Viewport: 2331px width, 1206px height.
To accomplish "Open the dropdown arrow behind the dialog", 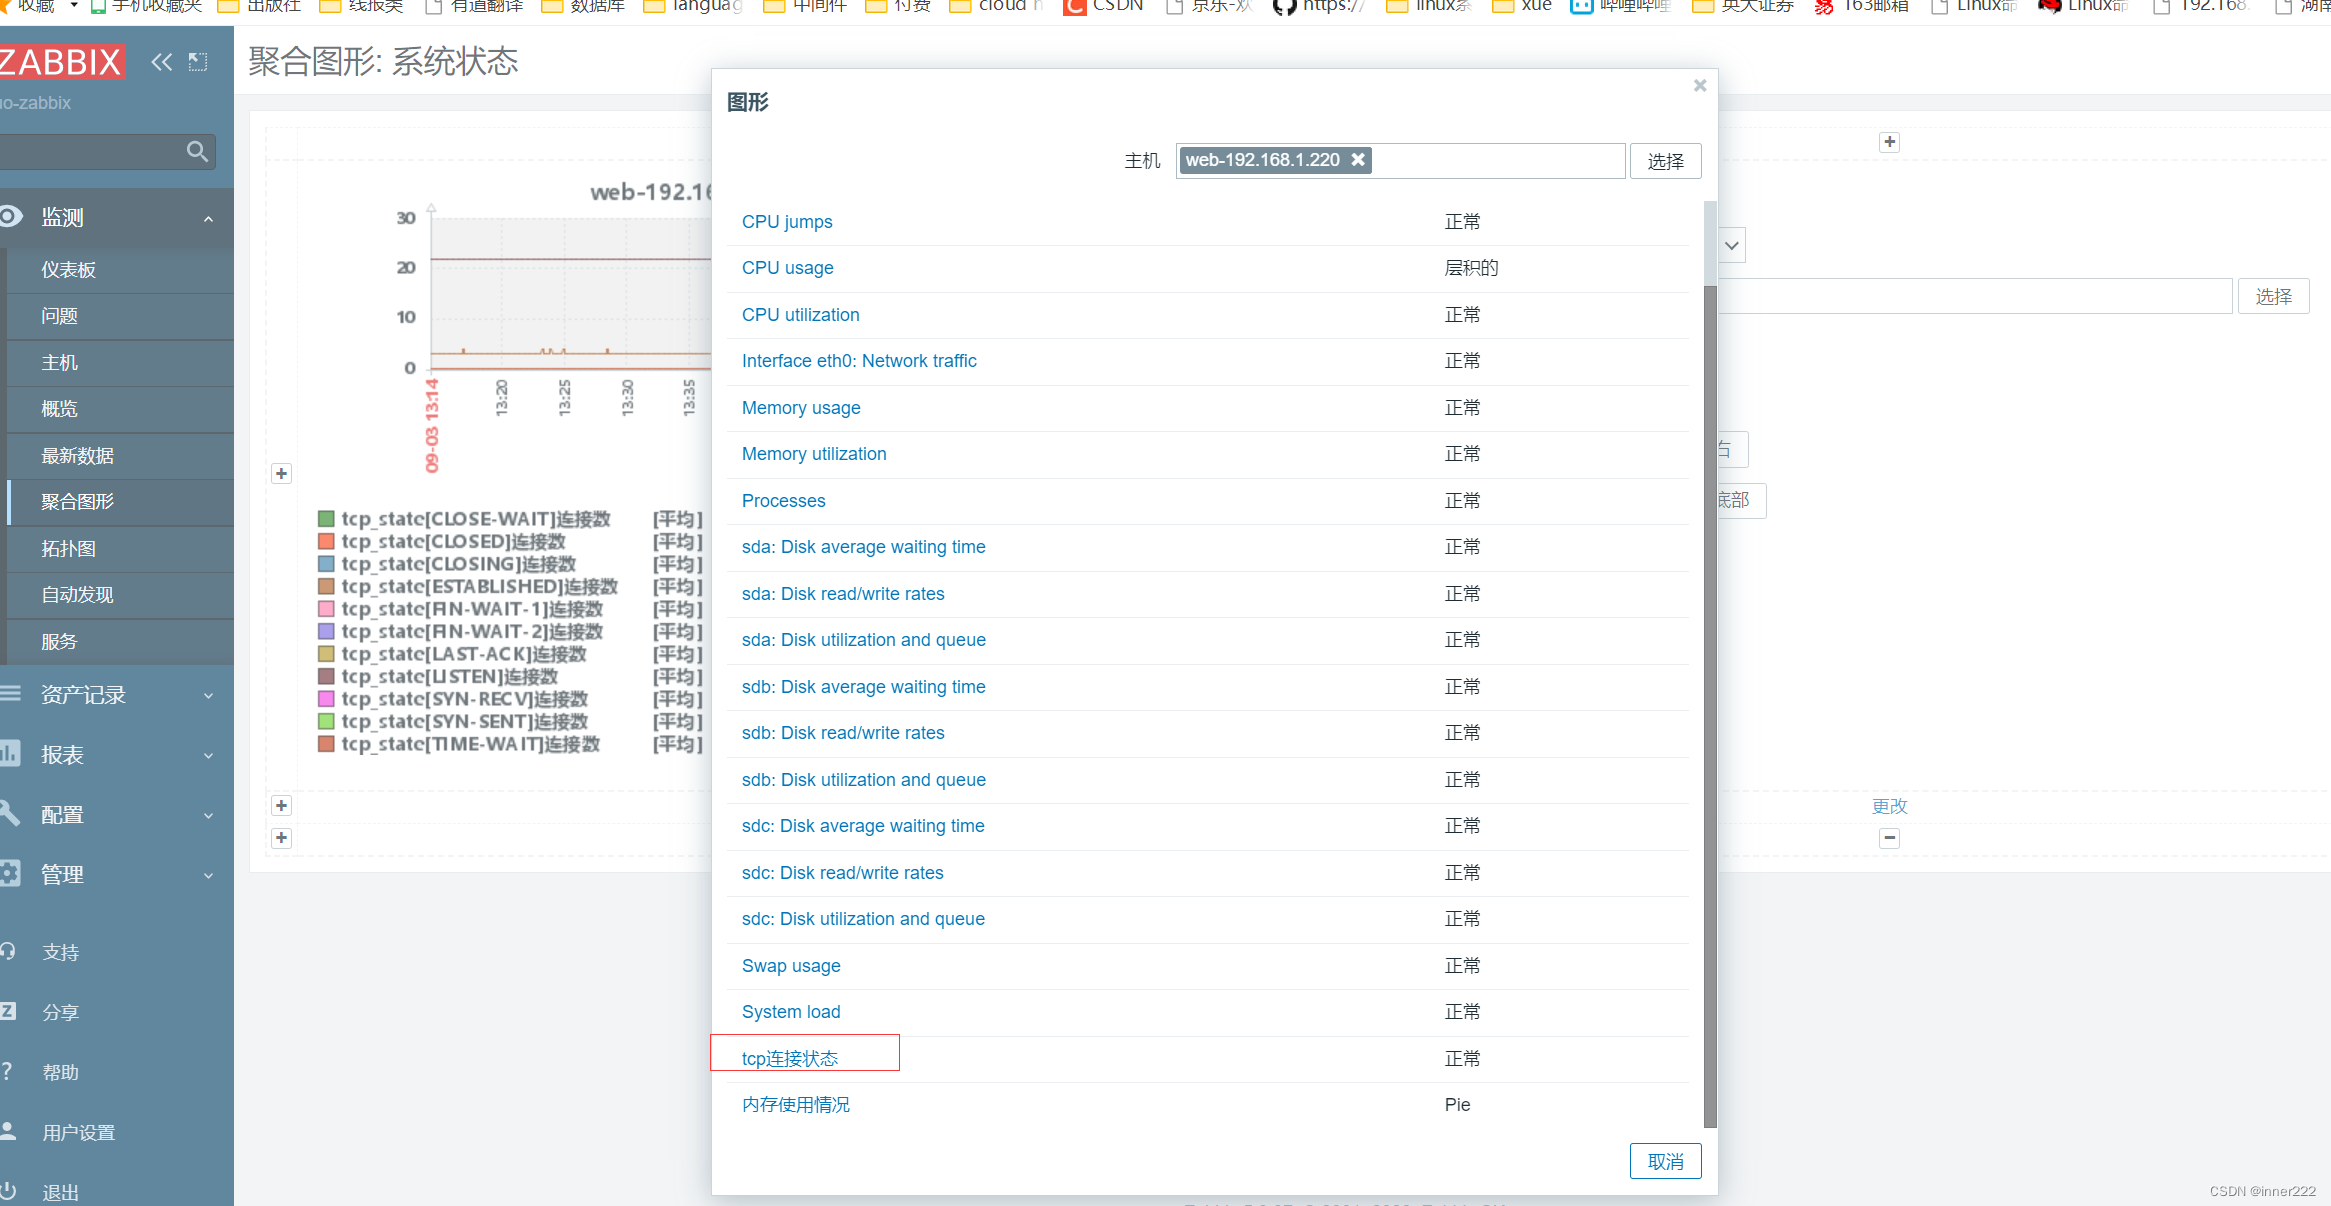I will coord(1732,246).
